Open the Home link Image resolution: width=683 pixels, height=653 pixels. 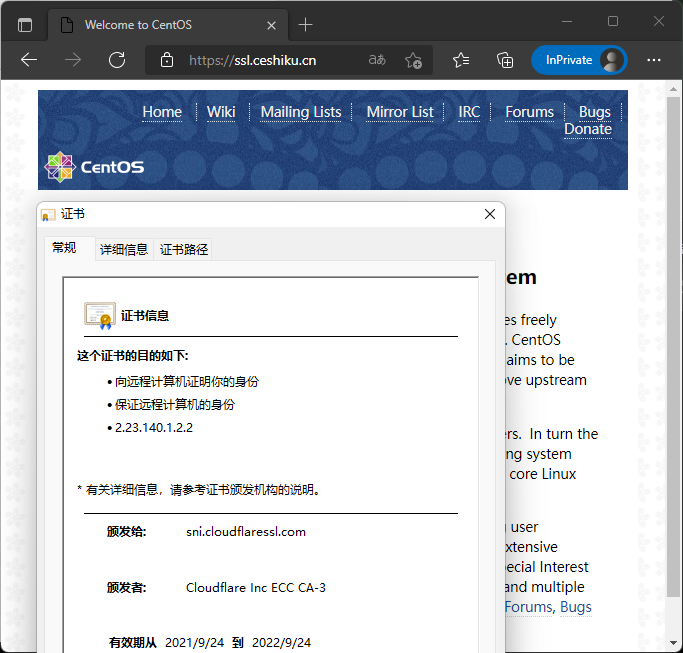click(162, 112)
